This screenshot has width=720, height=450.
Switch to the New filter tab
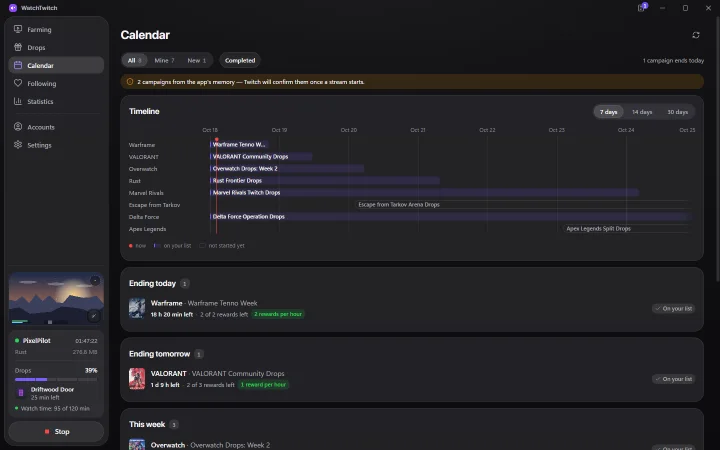point(197,60)
